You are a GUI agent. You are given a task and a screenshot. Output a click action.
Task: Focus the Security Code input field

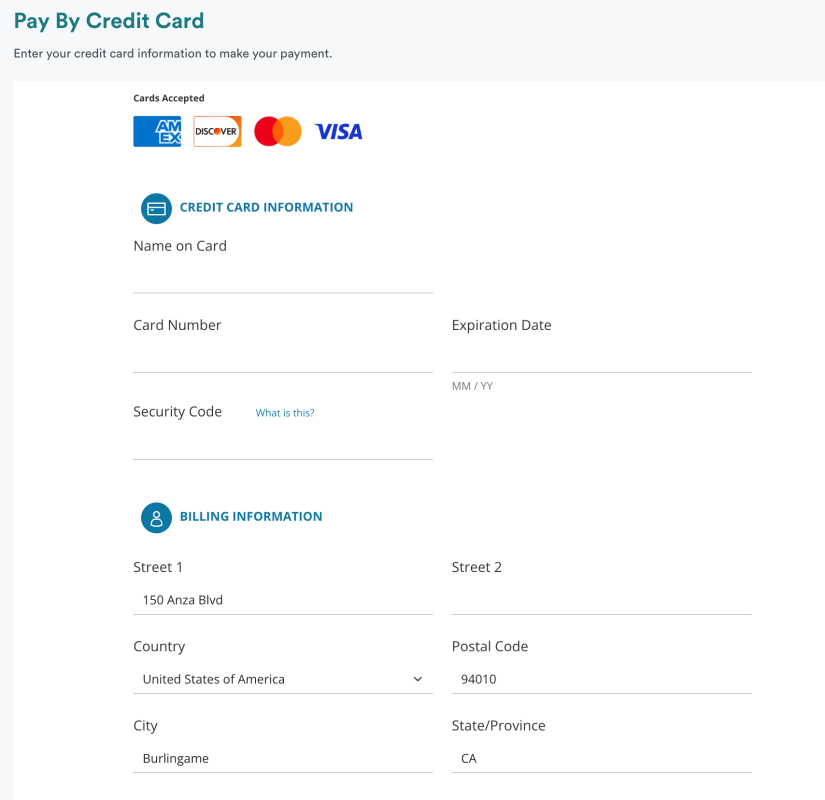tap(283, 444)
